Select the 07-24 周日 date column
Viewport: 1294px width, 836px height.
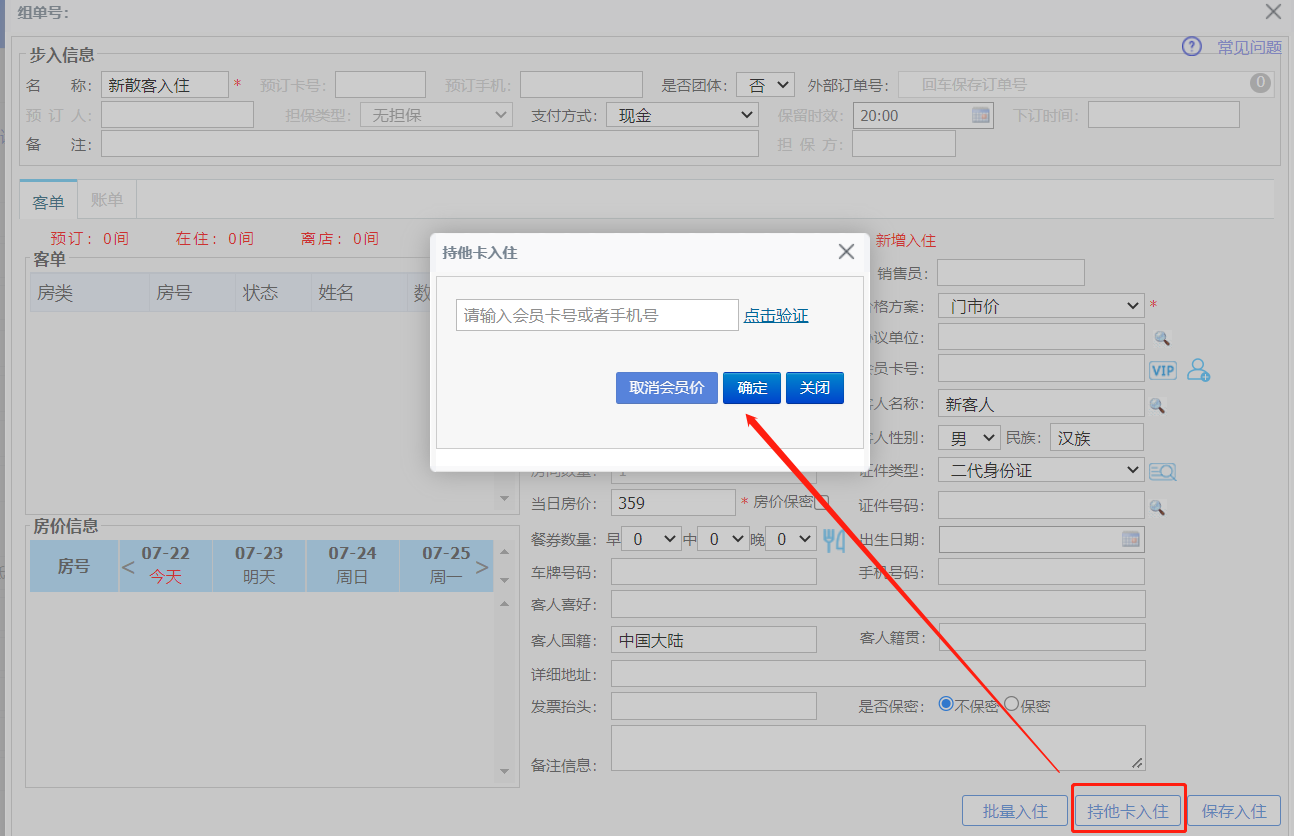pos(352,566)
